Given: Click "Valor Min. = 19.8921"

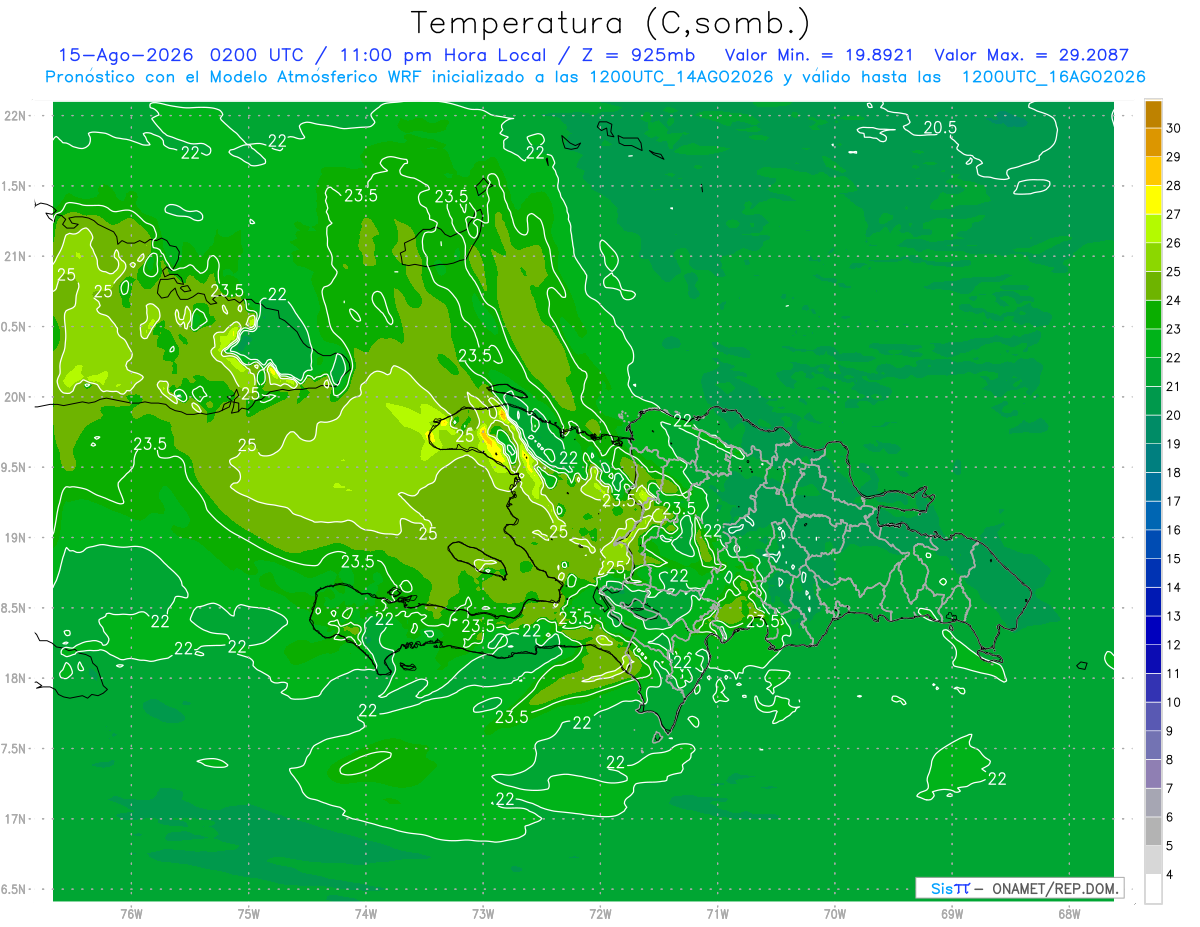Looking at the screenshot, I should tap(820, 55).
